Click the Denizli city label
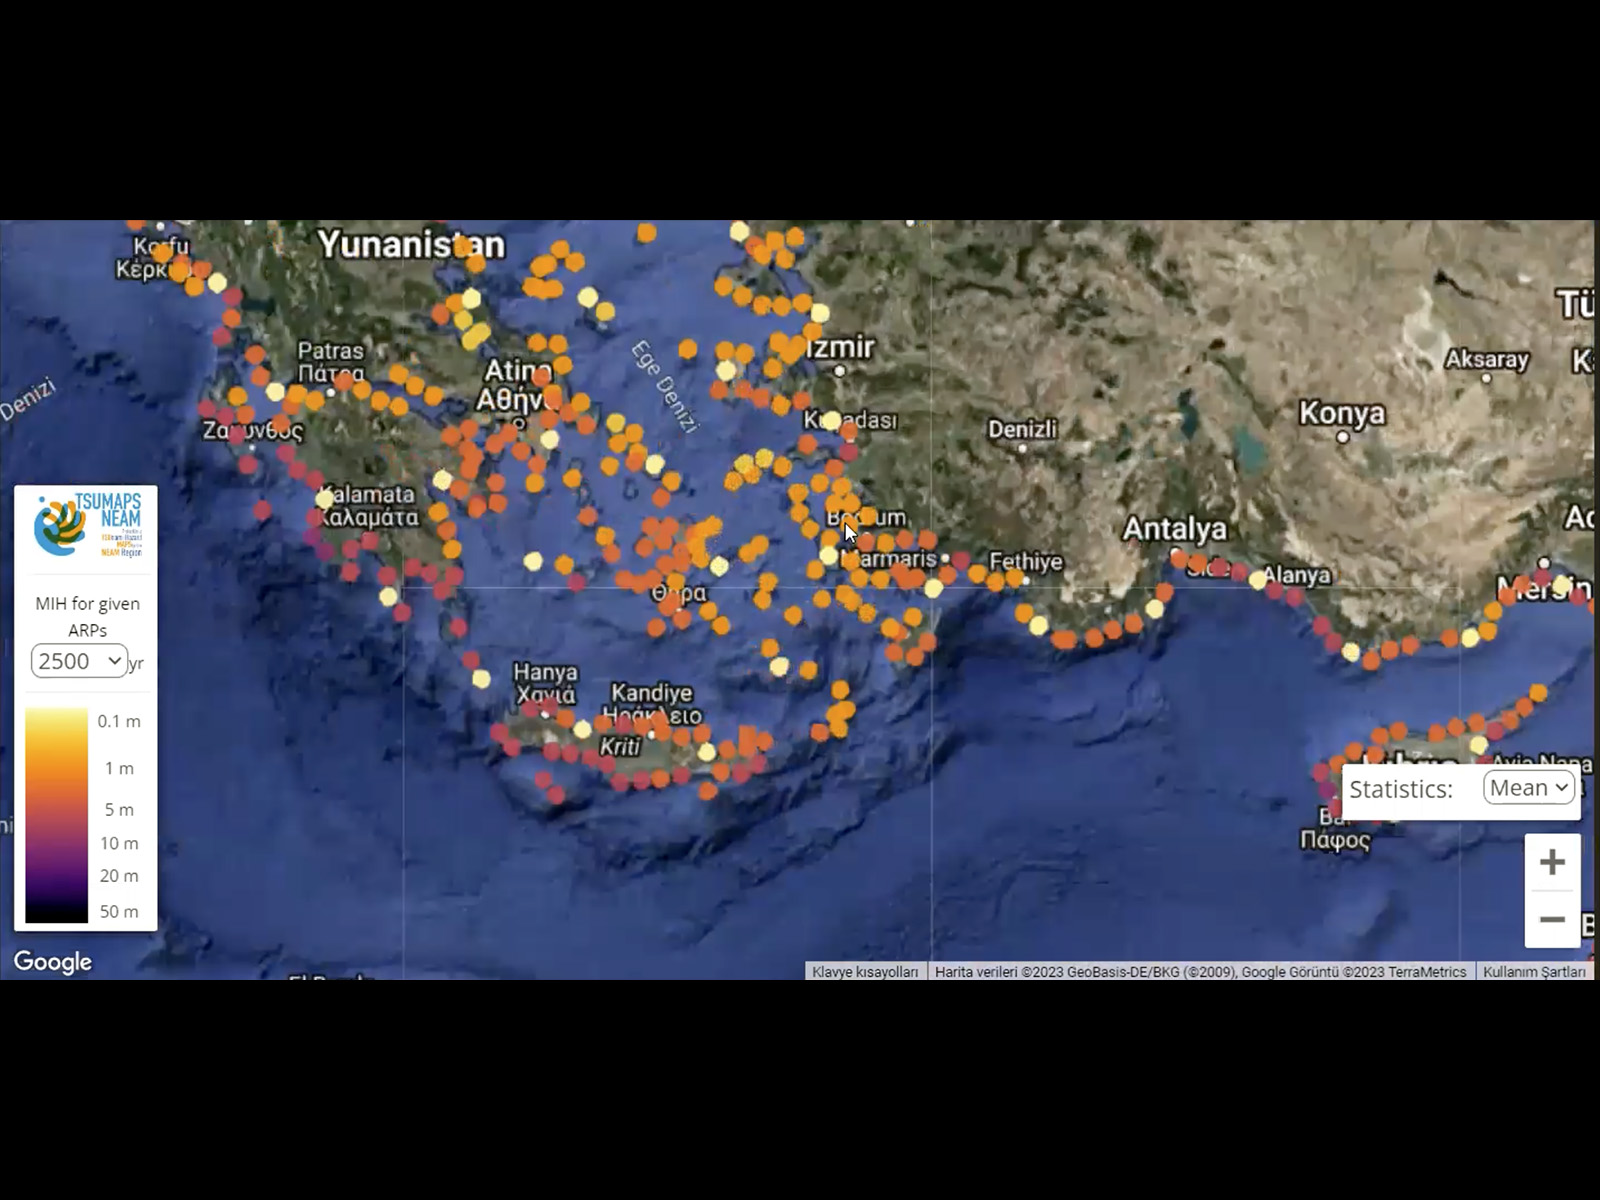The image size is (1600, 1200). point(1022,429)
